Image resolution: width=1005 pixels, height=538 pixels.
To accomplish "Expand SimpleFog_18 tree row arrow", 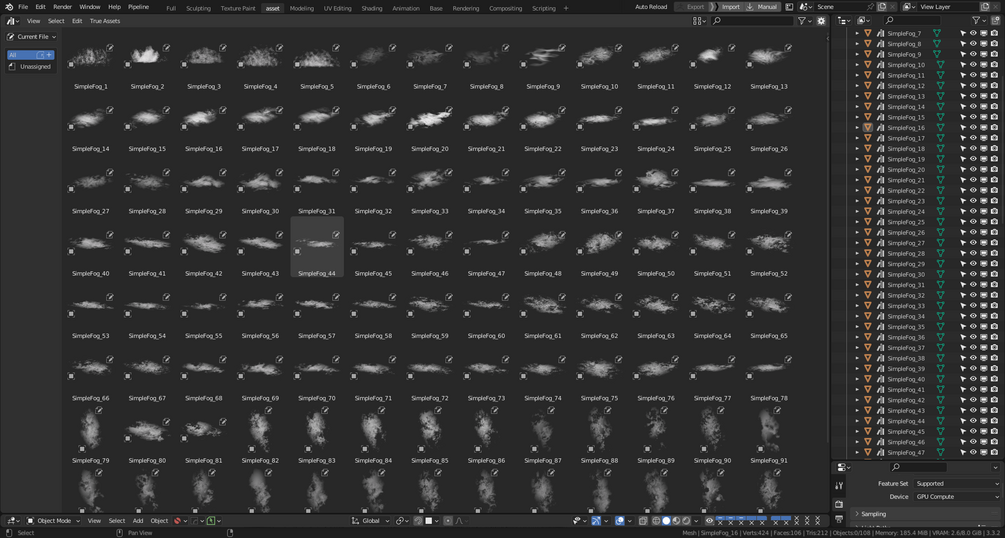I will [x=857, y=149].
